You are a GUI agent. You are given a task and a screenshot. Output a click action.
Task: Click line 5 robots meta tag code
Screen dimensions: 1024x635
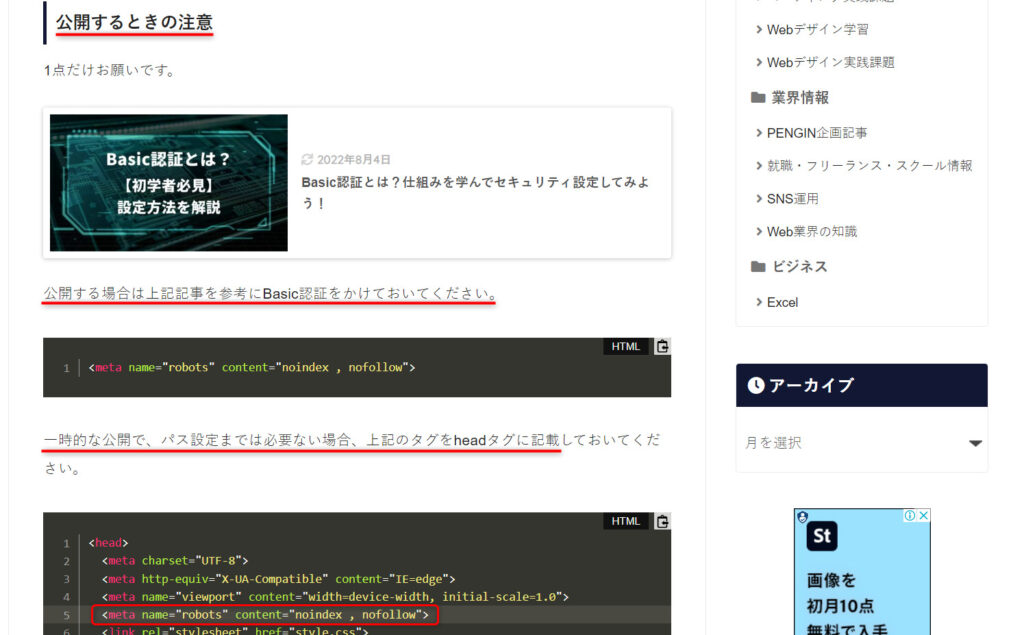tap(265, 615)
